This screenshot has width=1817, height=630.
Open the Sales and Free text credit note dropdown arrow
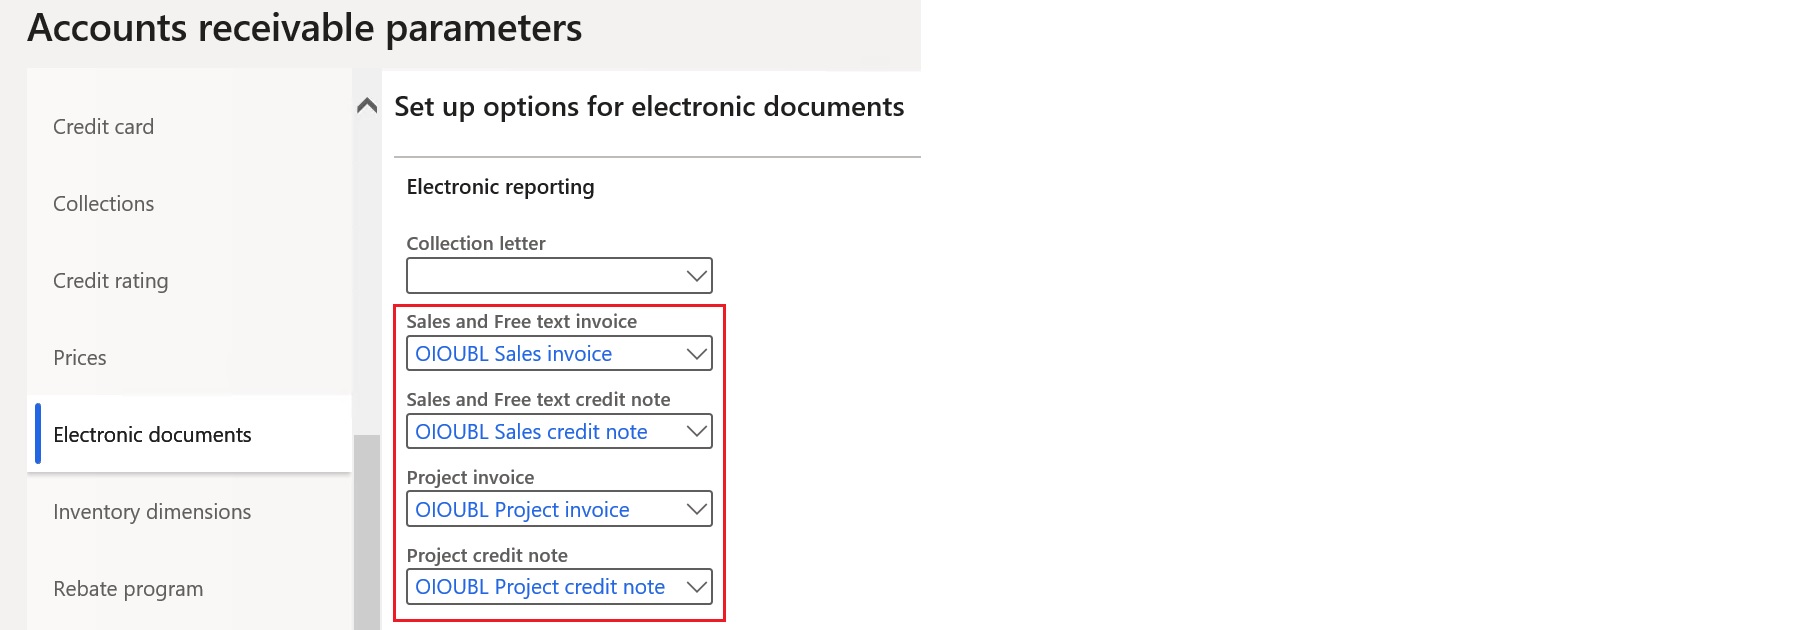697,432
